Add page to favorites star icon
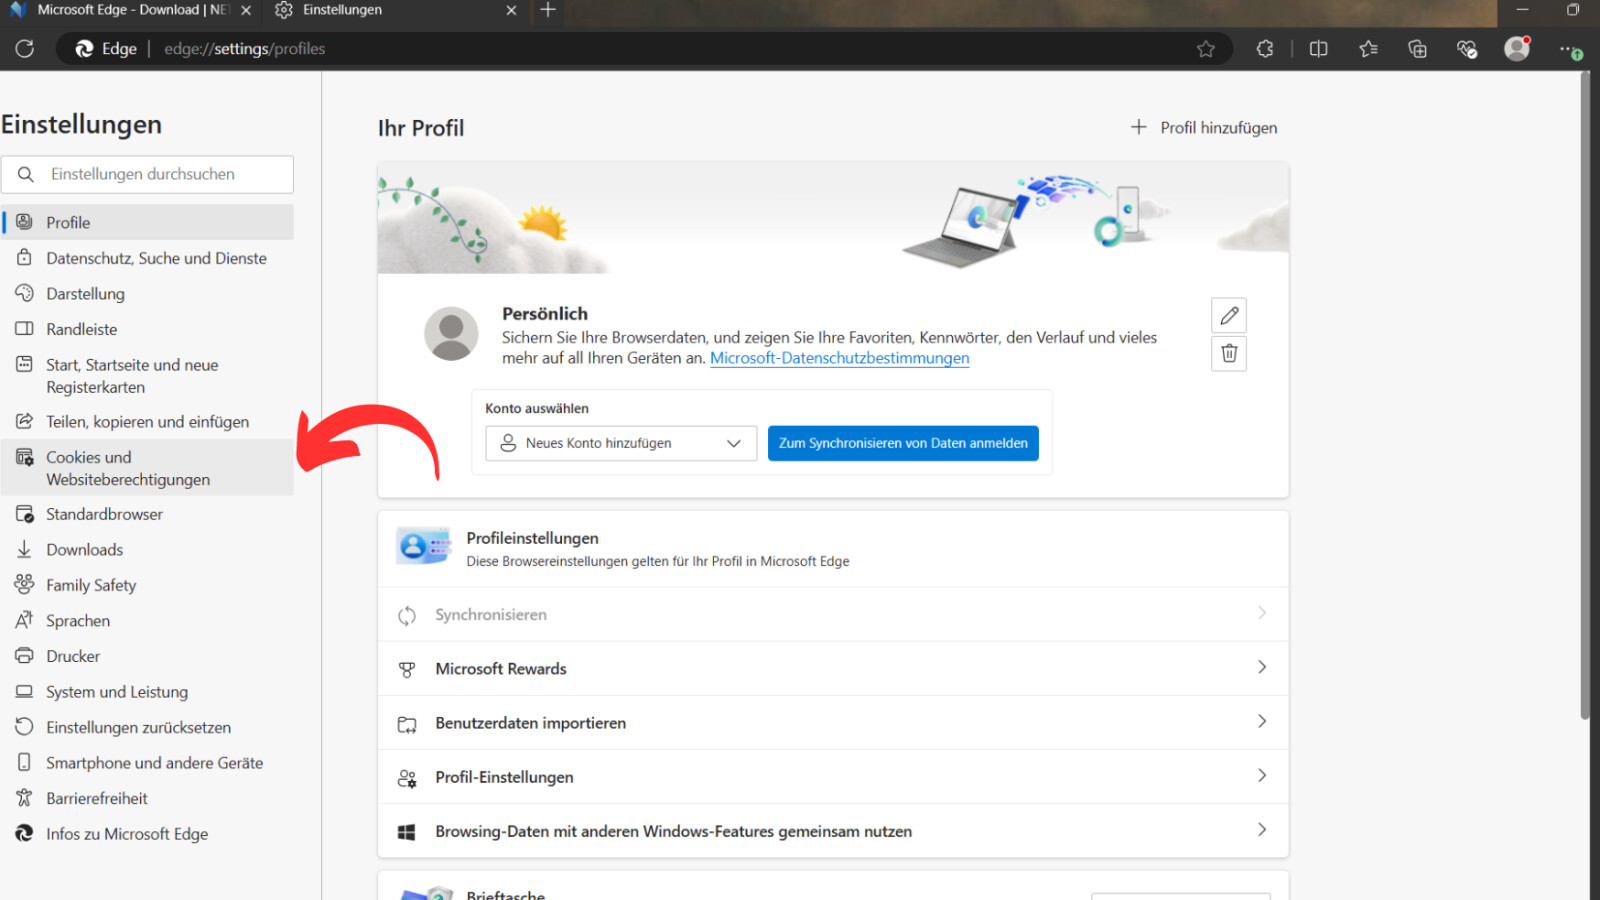 tap(1206, 49)
